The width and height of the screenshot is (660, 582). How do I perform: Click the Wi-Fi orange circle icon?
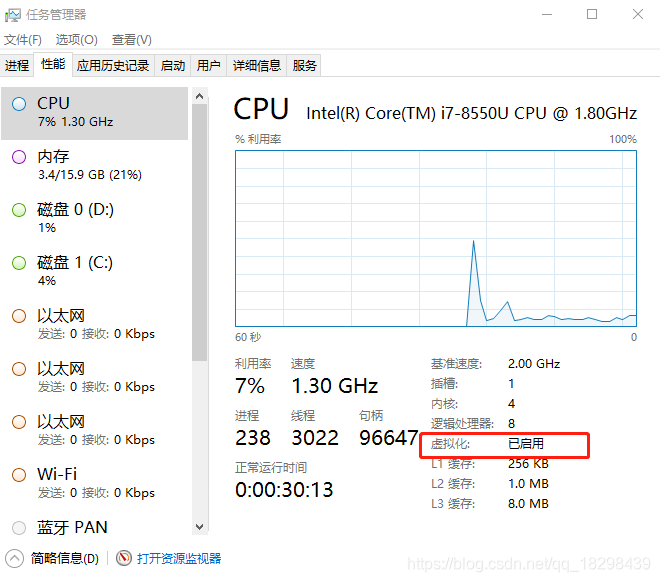19,475
